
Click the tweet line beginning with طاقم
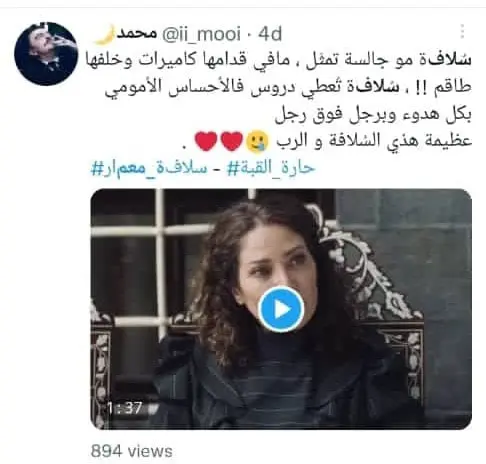coord(288,87)
